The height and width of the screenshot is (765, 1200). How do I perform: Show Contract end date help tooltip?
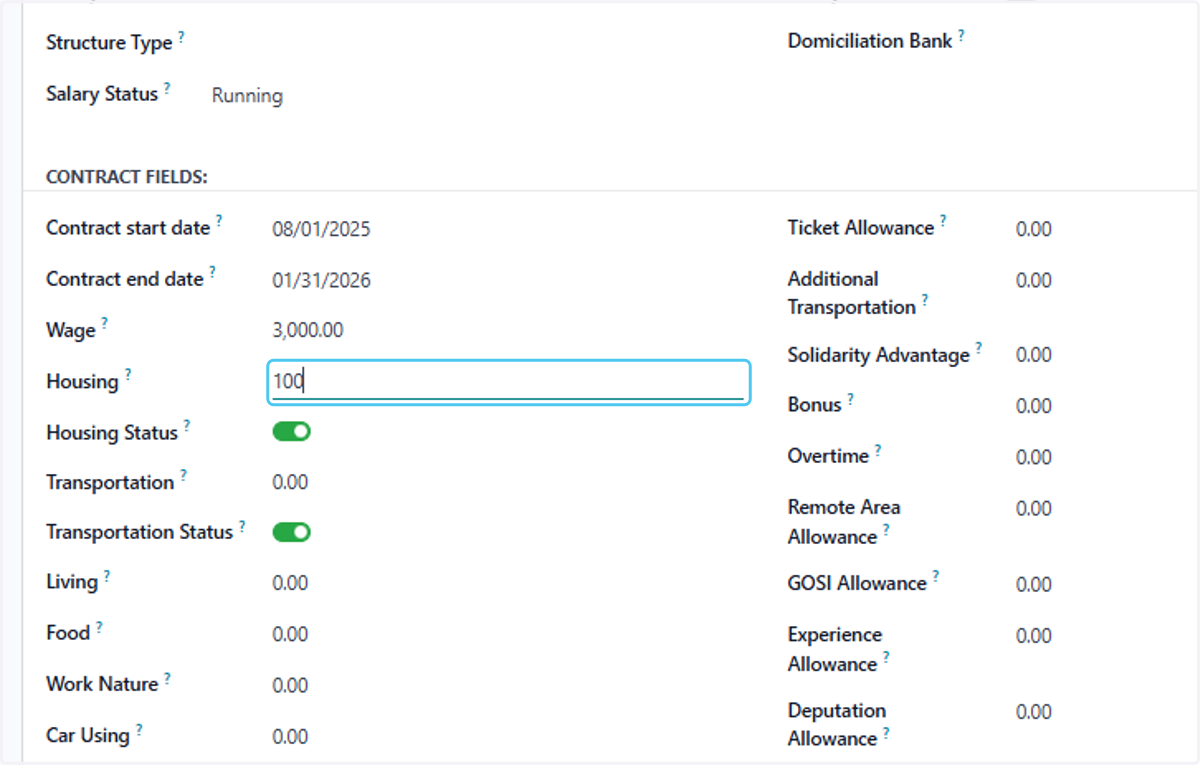coord(212,273)
